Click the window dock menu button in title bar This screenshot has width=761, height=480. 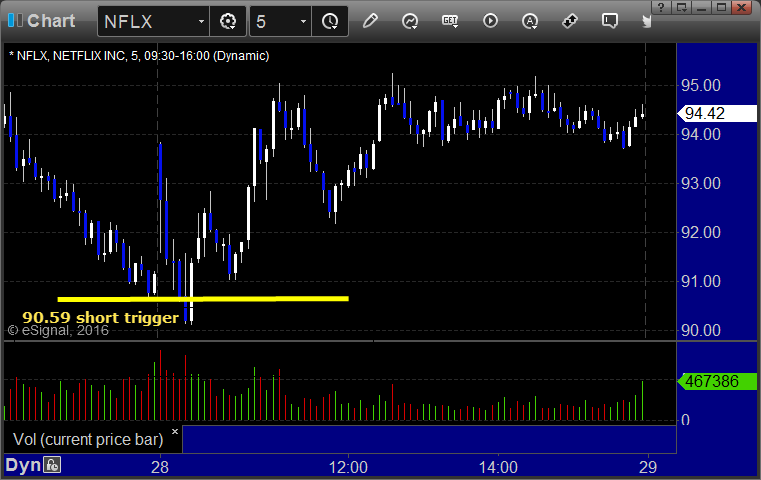click(x=682, y=7)
